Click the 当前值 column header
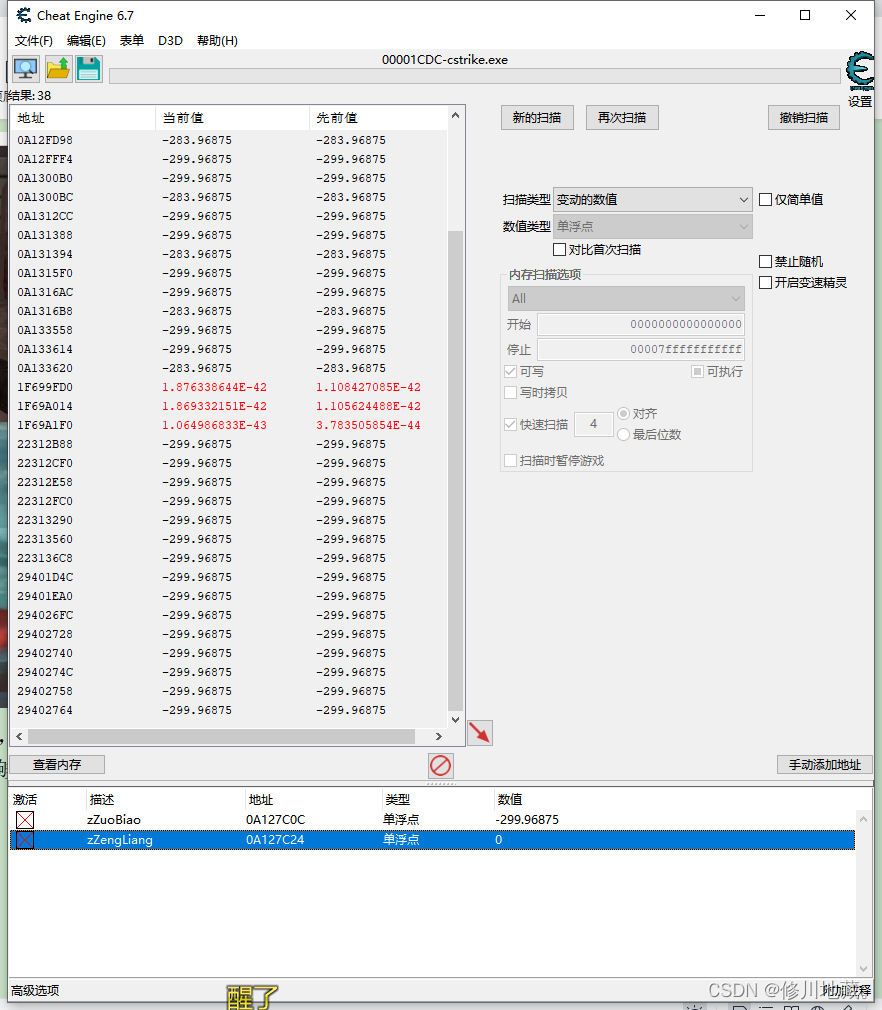 (x=233, y=118)
